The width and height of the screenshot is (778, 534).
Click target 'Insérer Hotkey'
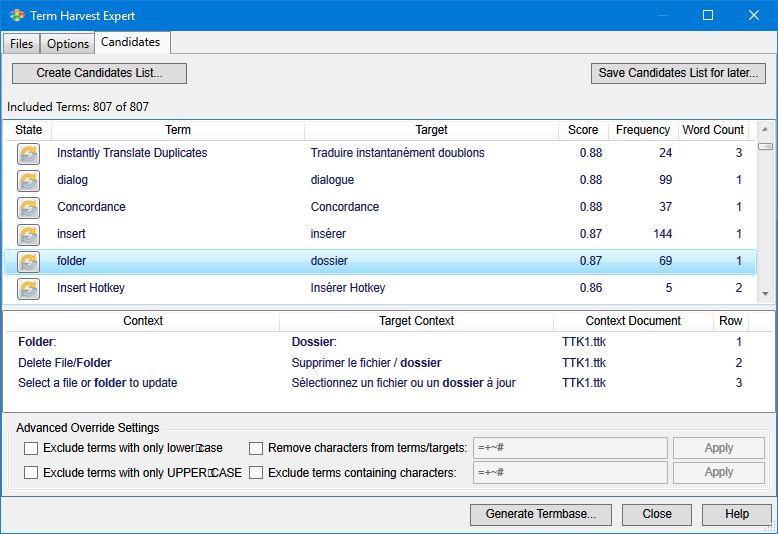(348, 288)
